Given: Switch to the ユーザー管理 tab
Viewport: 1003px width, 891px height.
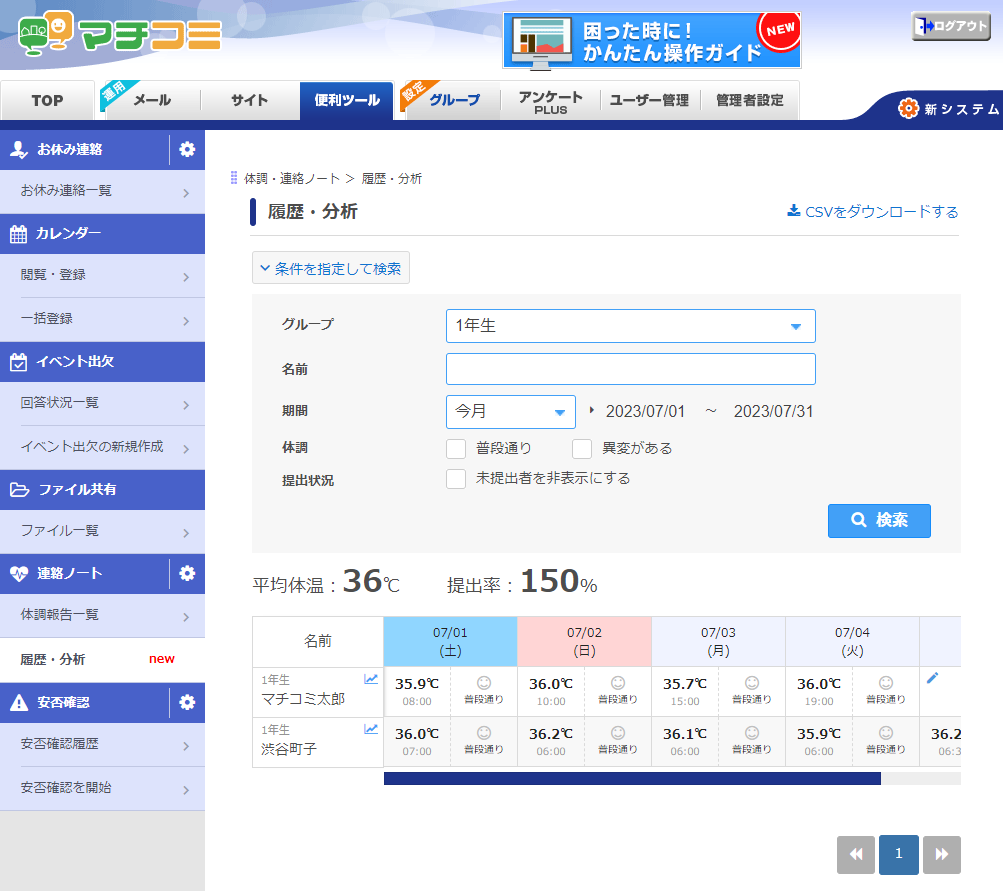Looking at the screenshot, I should click(649, 100).
